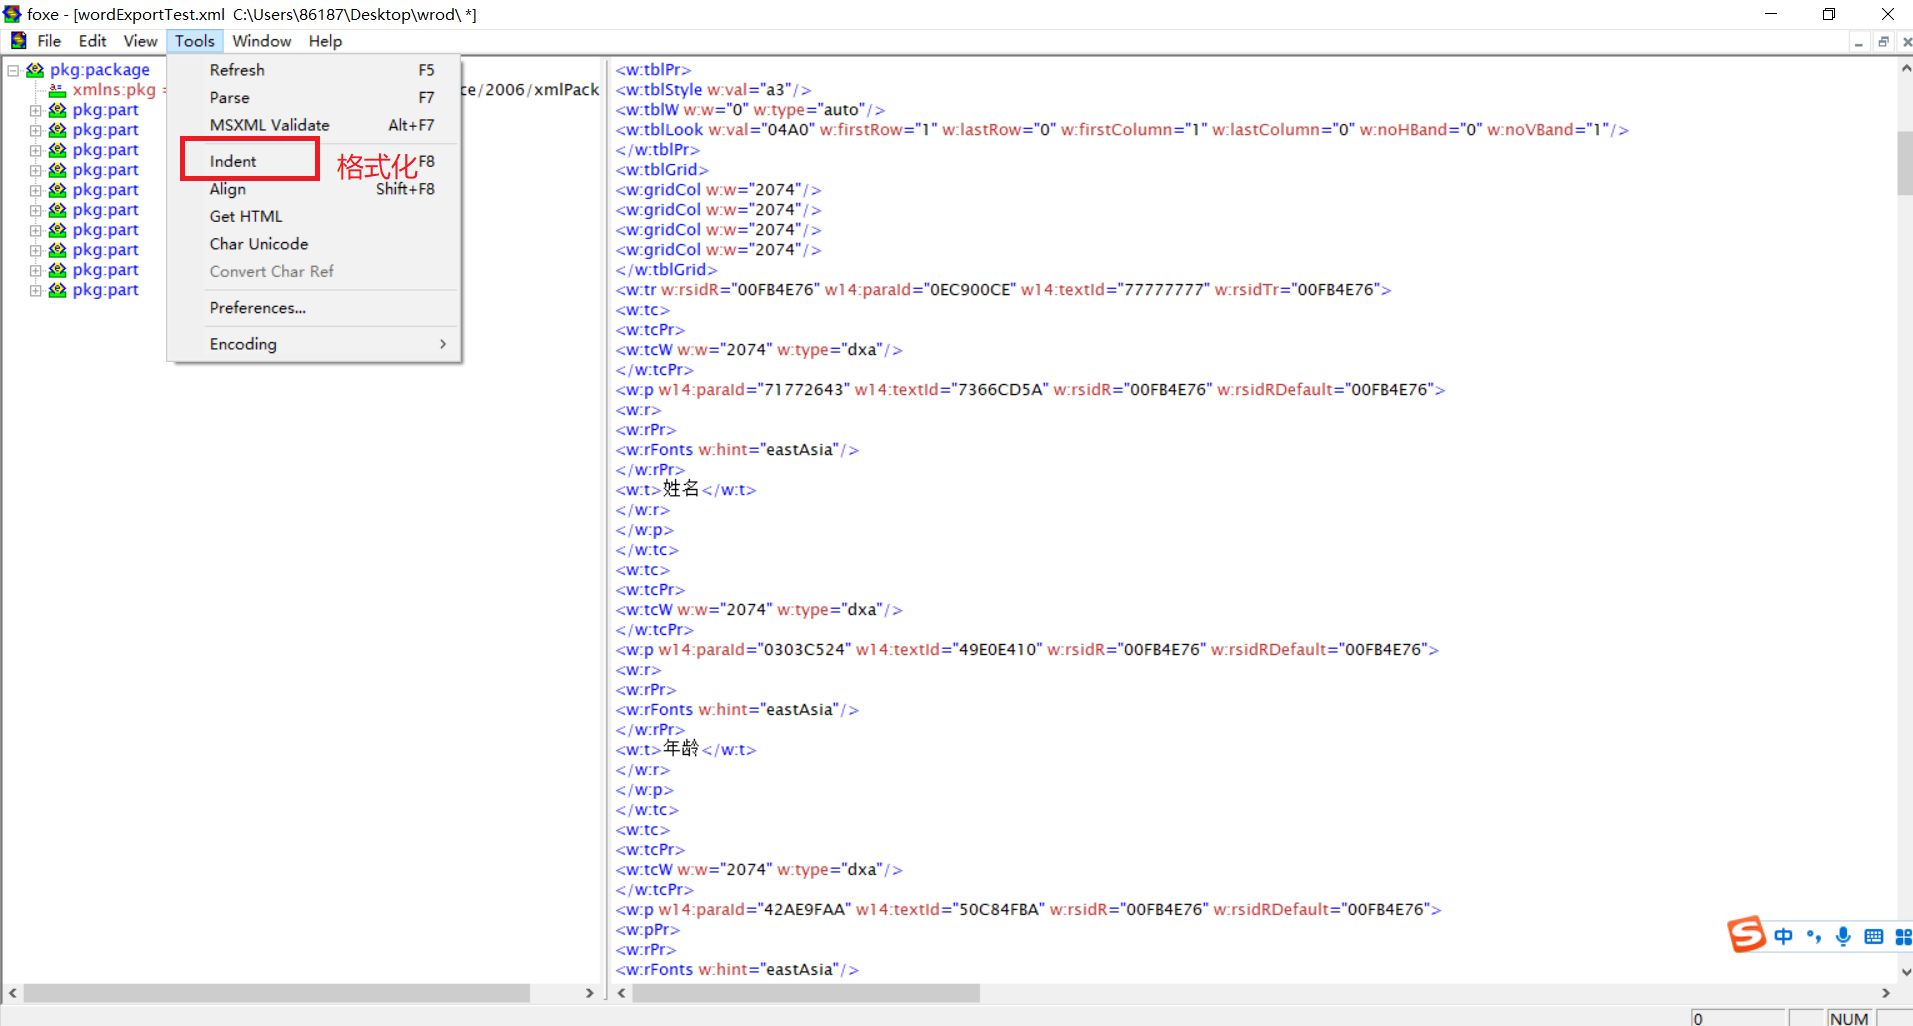Open the soft keyboard icon in input bar
The height and width of the screenshot is (1026, 1913).
[x=1873, y=937]
